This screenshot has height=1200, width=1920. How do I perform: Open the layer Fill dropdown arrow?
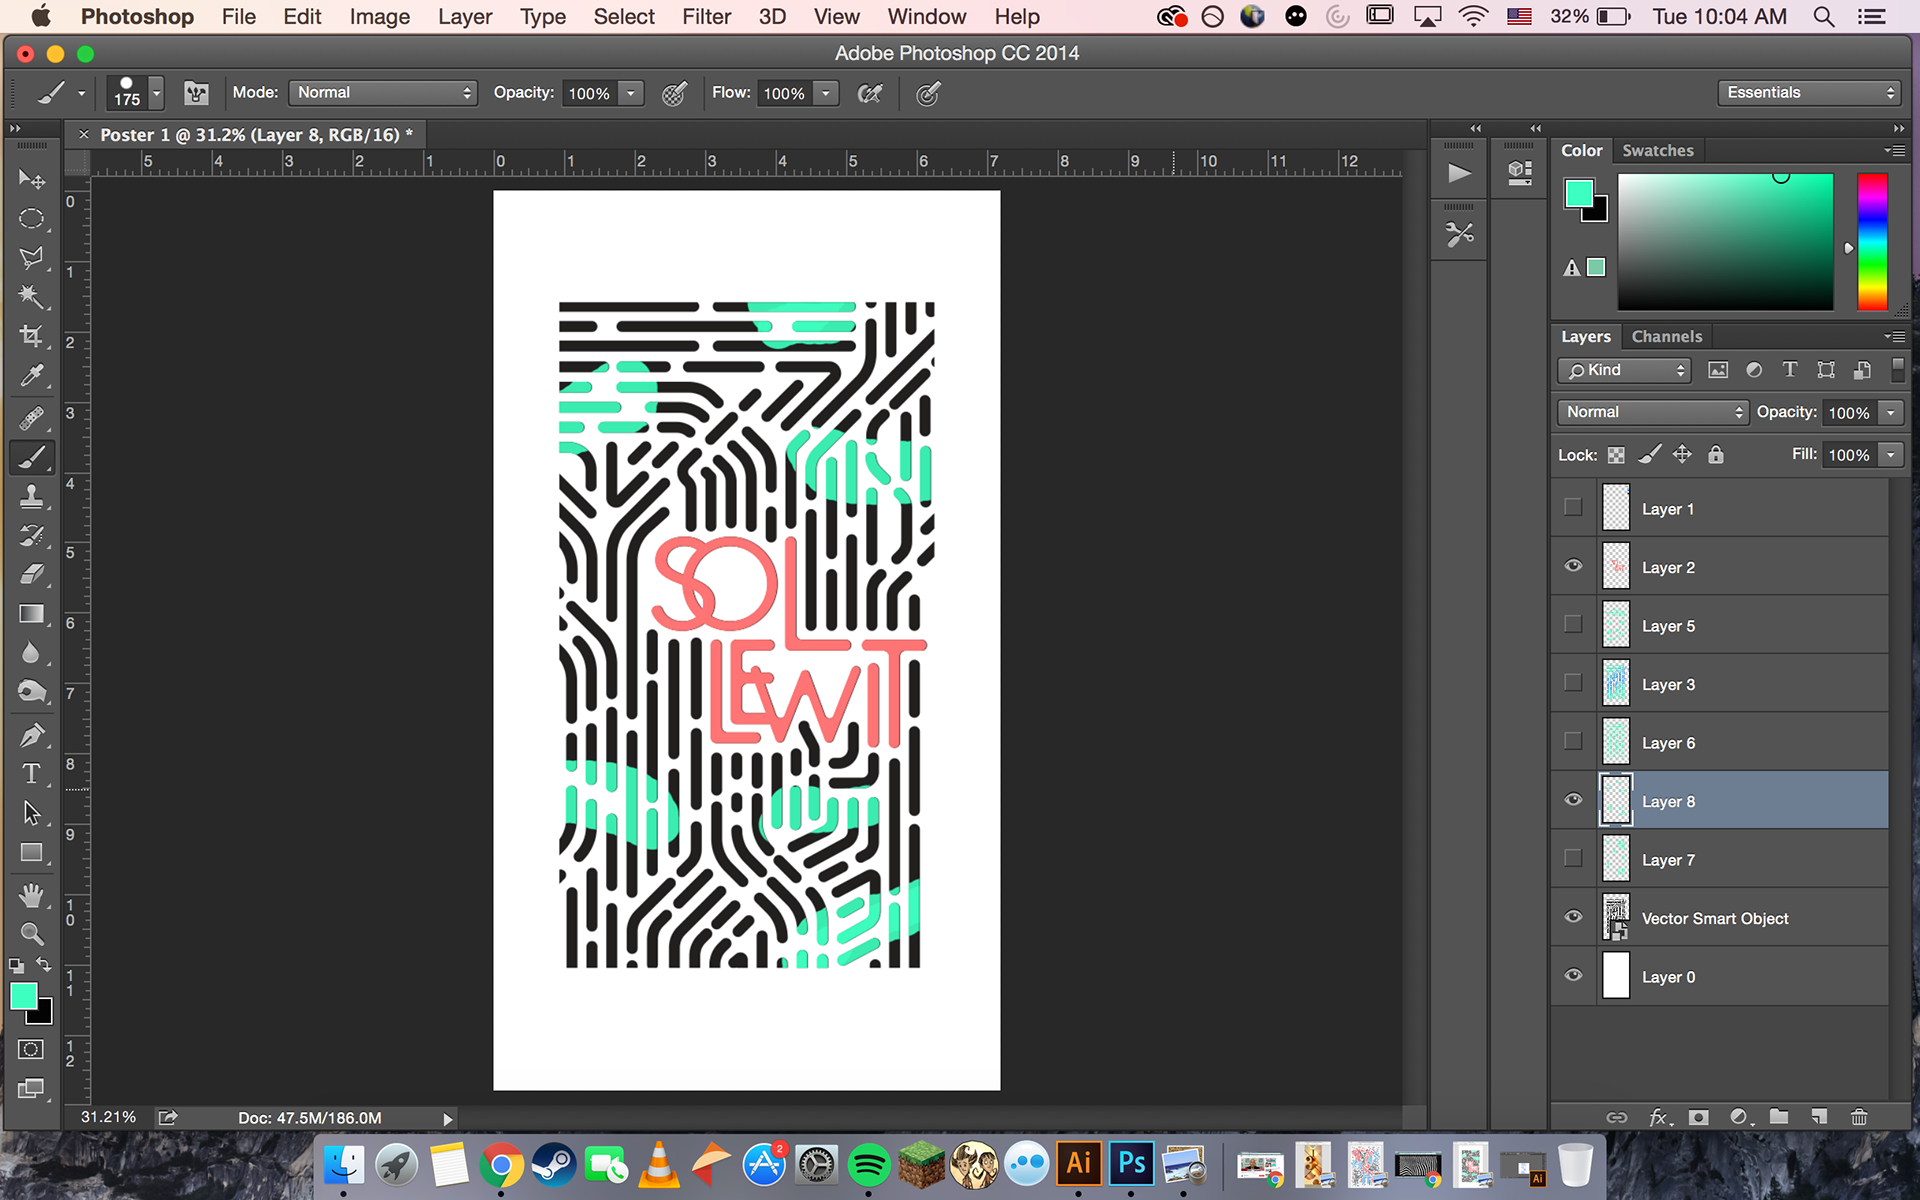pyautogui.click(x=1891, y=455)
